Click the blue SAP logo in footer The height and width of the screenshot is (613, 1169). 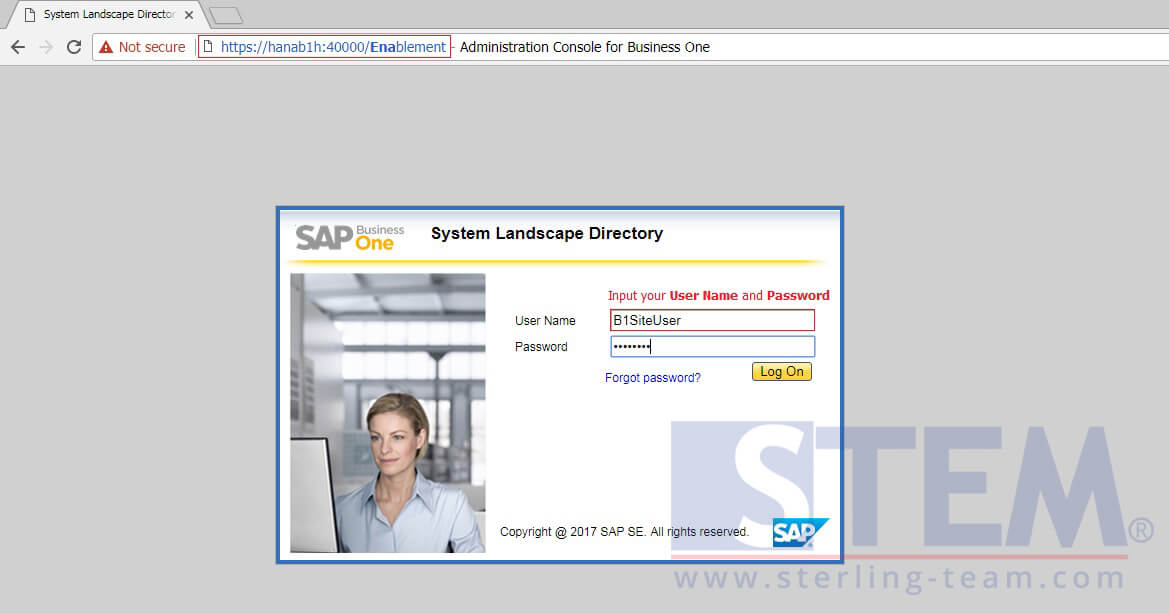[801, 532]
